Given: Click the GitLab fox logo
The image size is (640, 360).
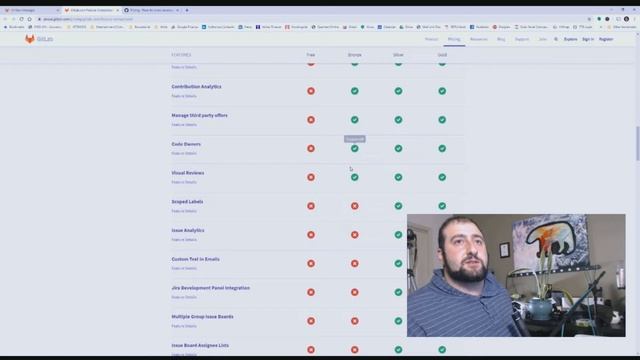Looking at the screenshot, I should click(29, 39).
